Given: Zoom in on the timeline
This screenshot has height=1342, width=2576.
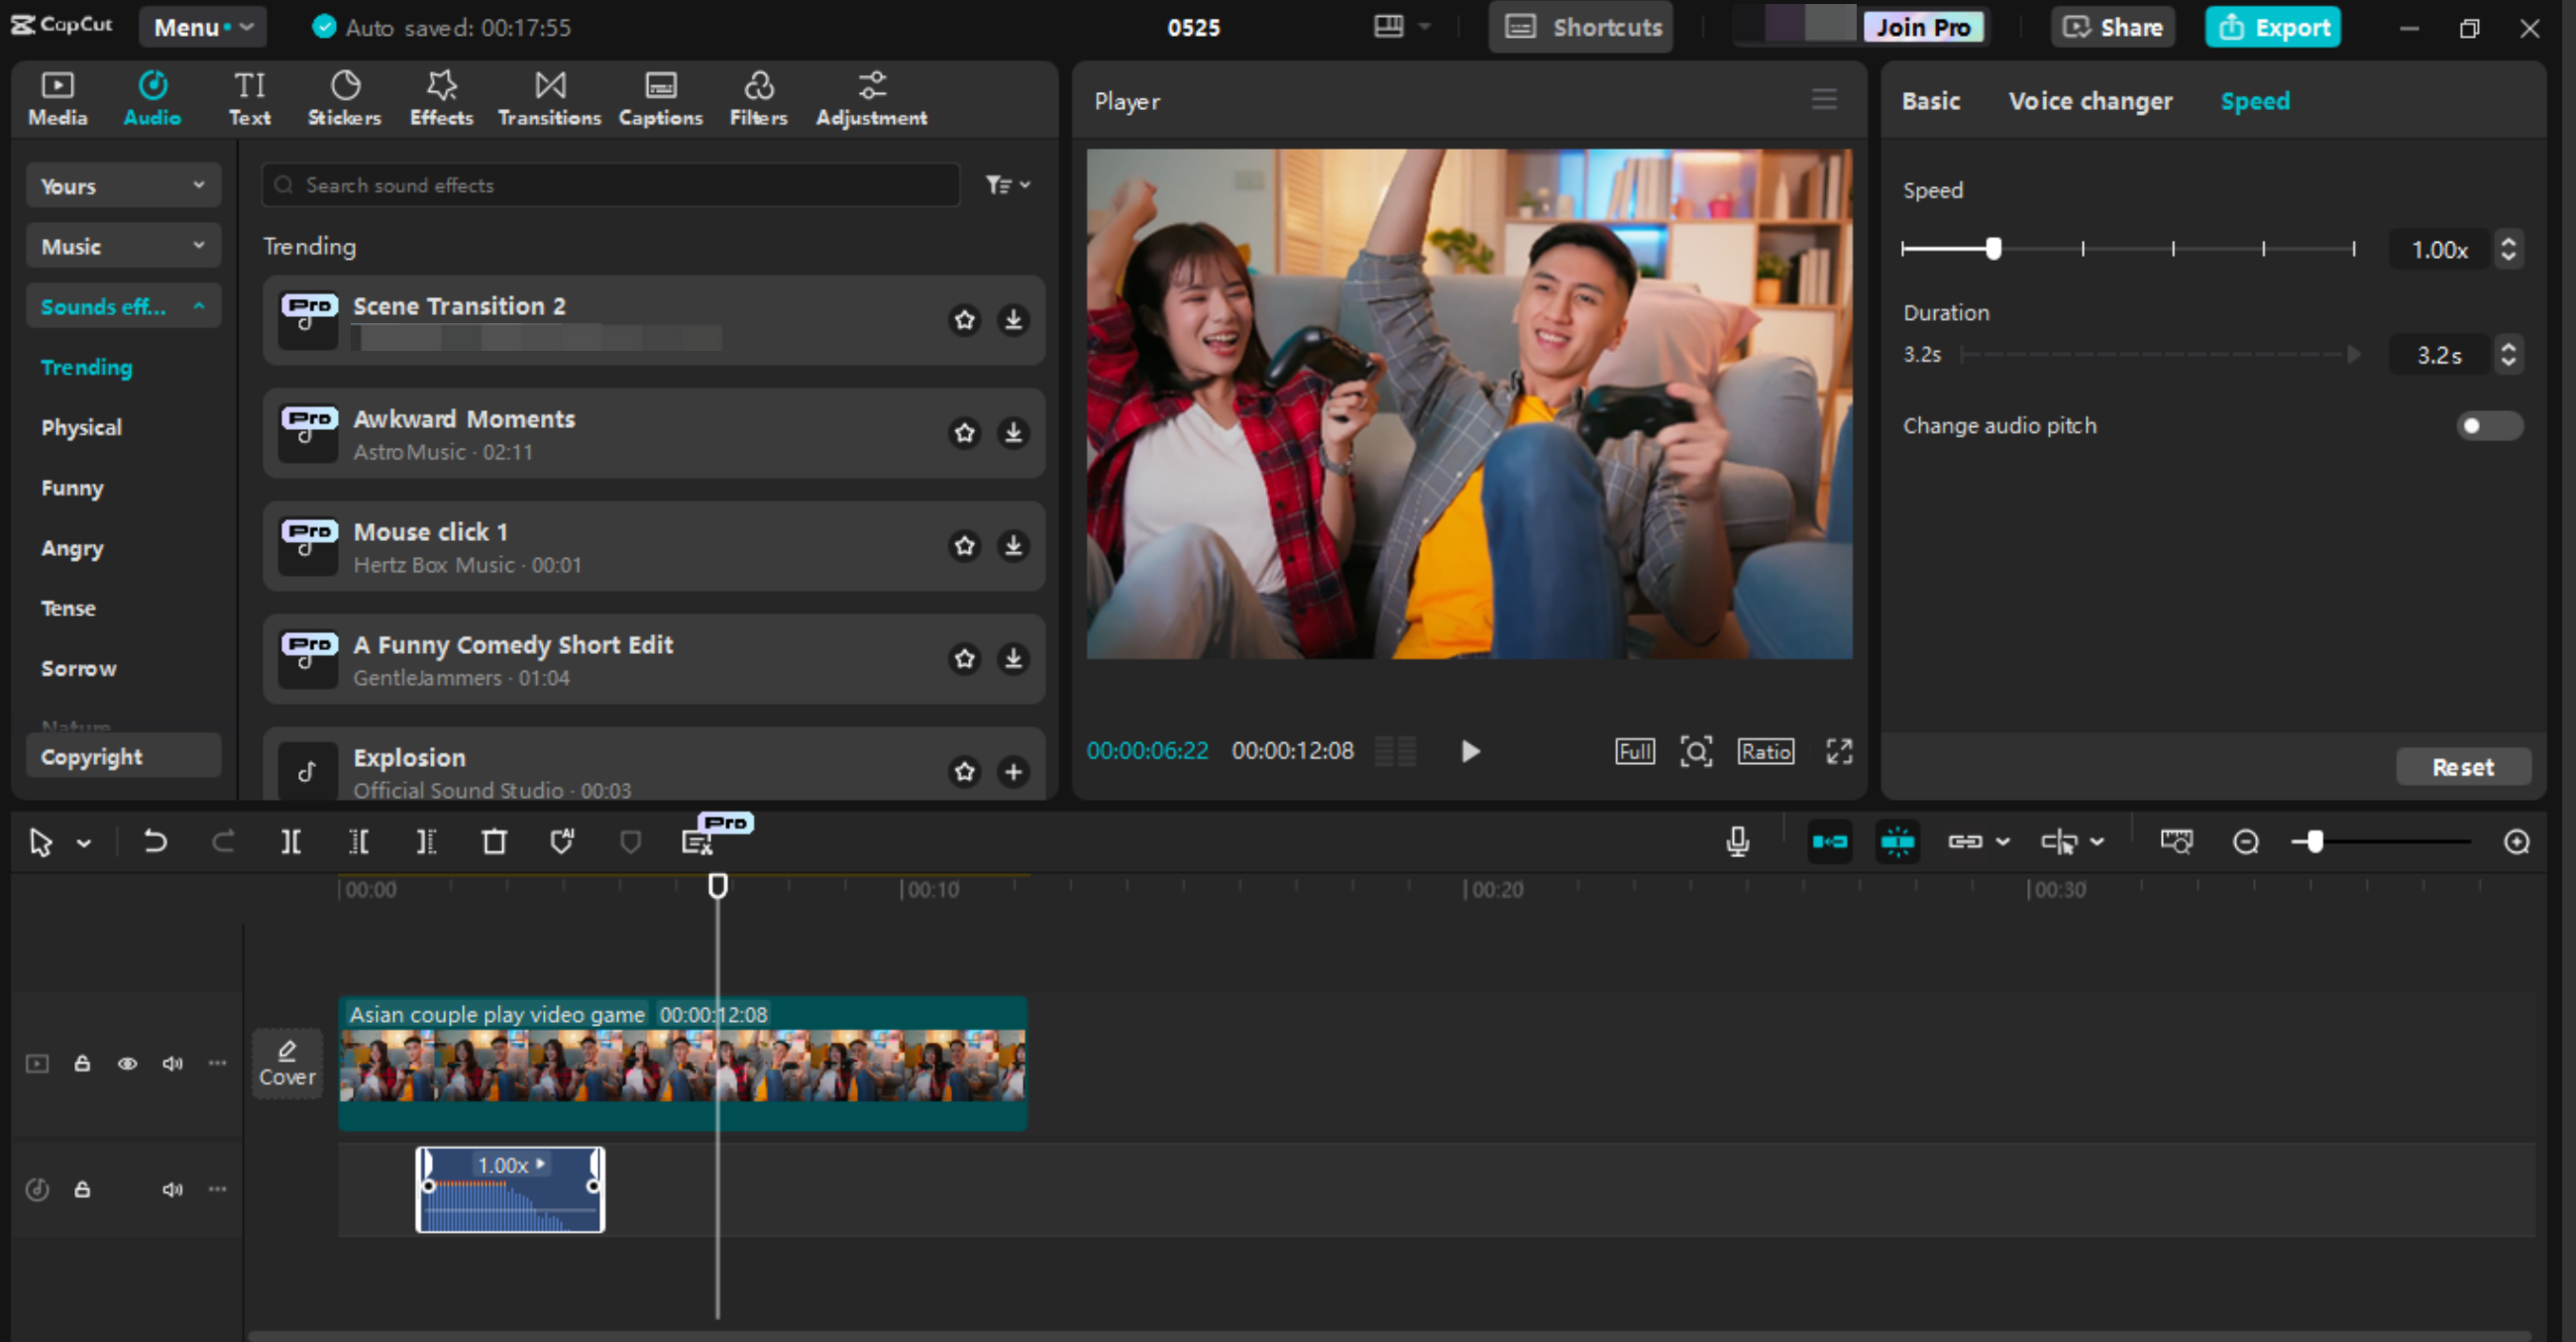Looking at the screenshot, I should (x=2518, y=841).
